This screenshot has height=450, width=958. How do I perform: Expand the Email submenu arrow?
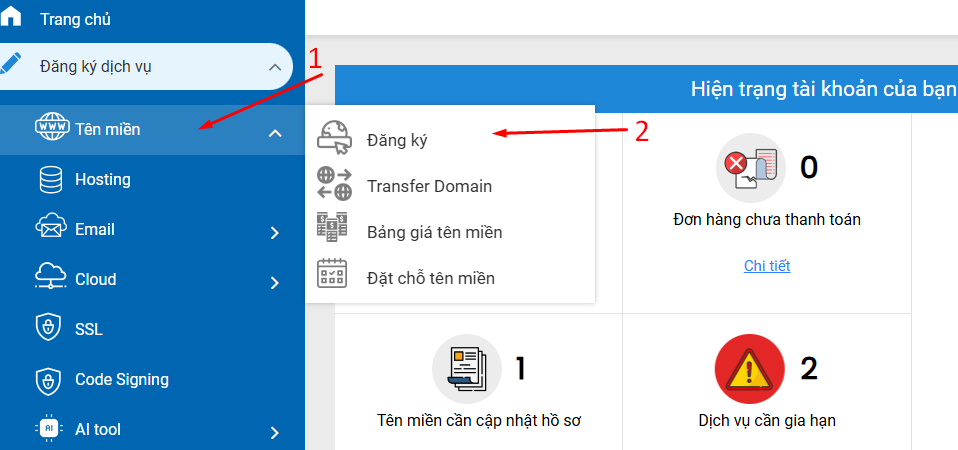tap(275, 233)
